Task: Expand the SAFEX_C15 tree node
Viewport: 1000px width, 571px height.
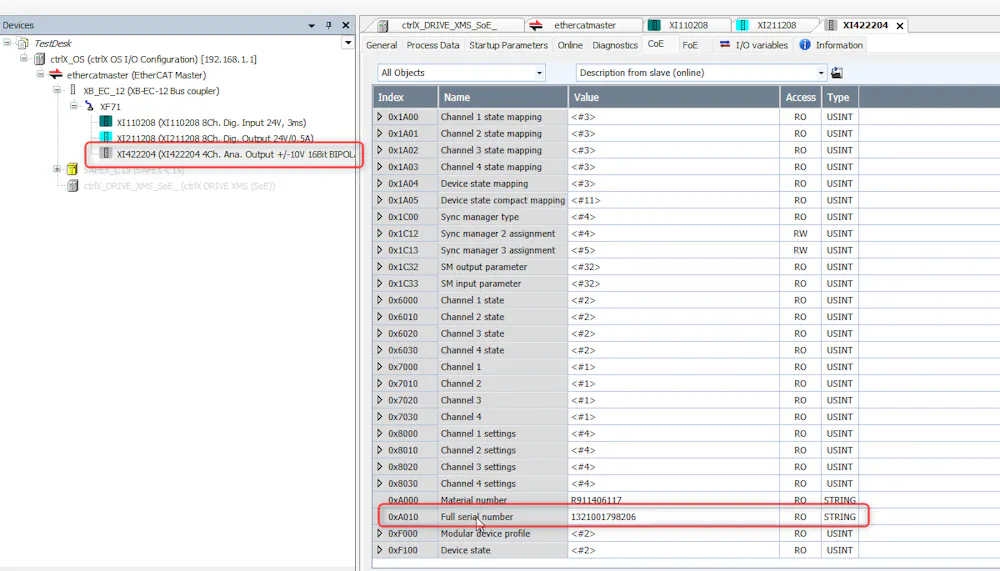Action: (57, 169)
